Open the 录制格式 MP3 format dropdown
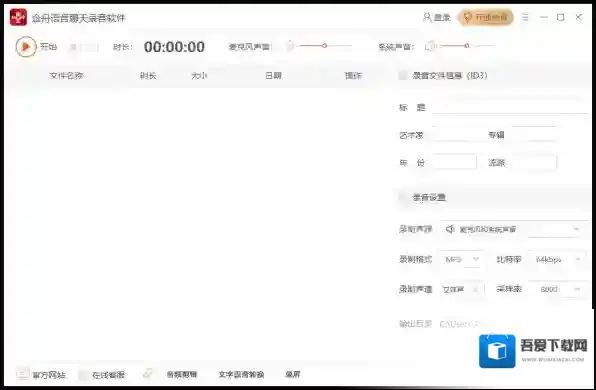596x390 pixels. pyautogui.click(x=461, y=260)
